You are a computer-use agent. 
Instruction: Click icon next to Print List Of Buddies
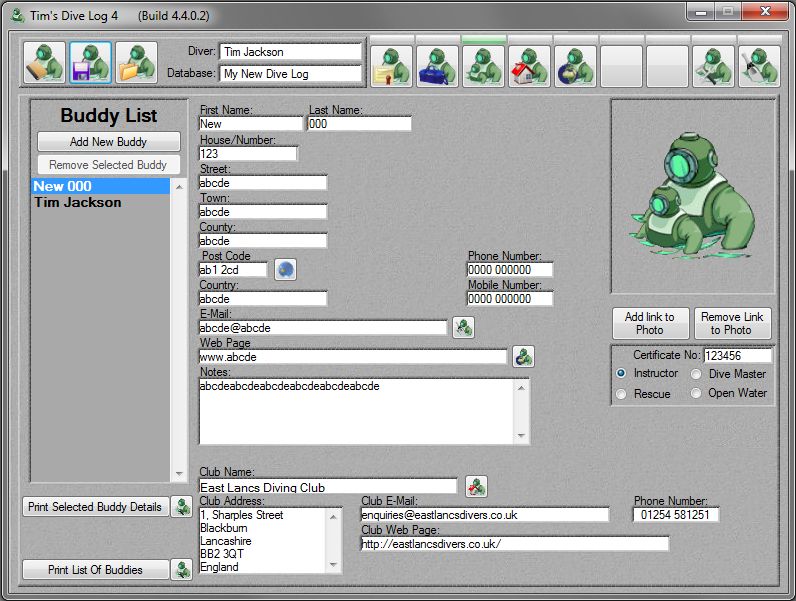(x=182, y=570)
